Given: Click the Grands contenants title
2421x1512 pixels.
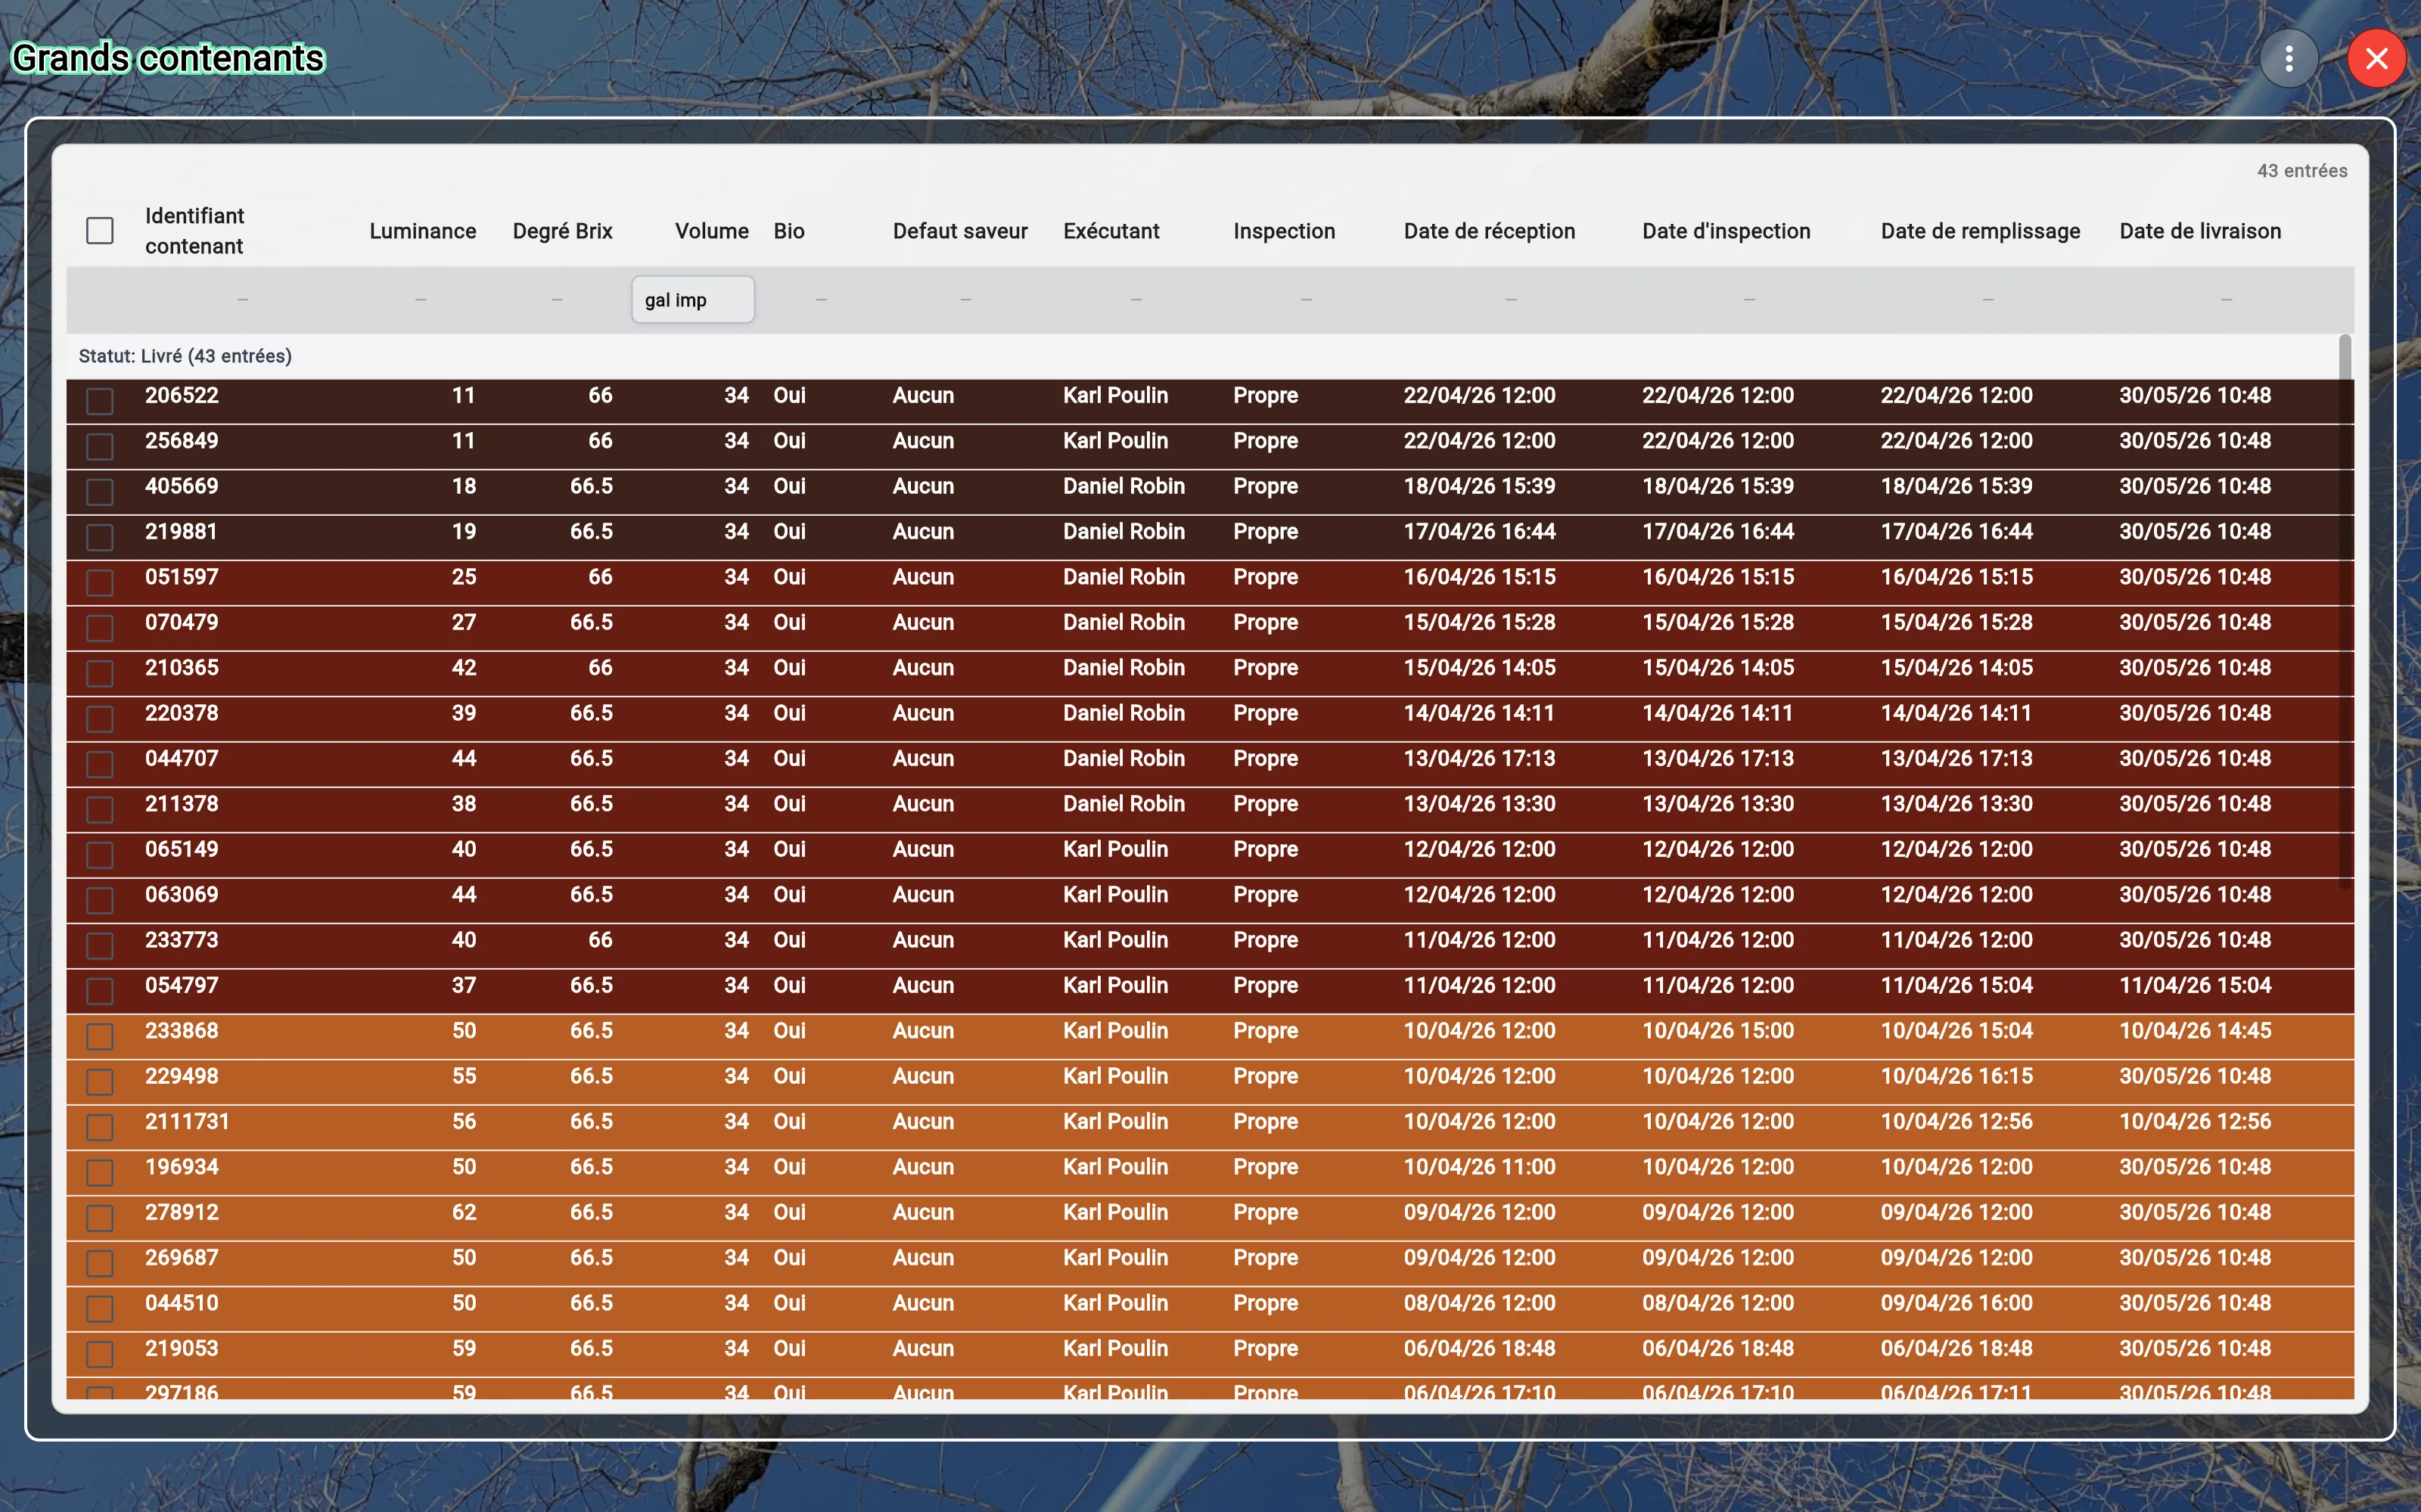Looking at the screenshot, I should point(168,58).
